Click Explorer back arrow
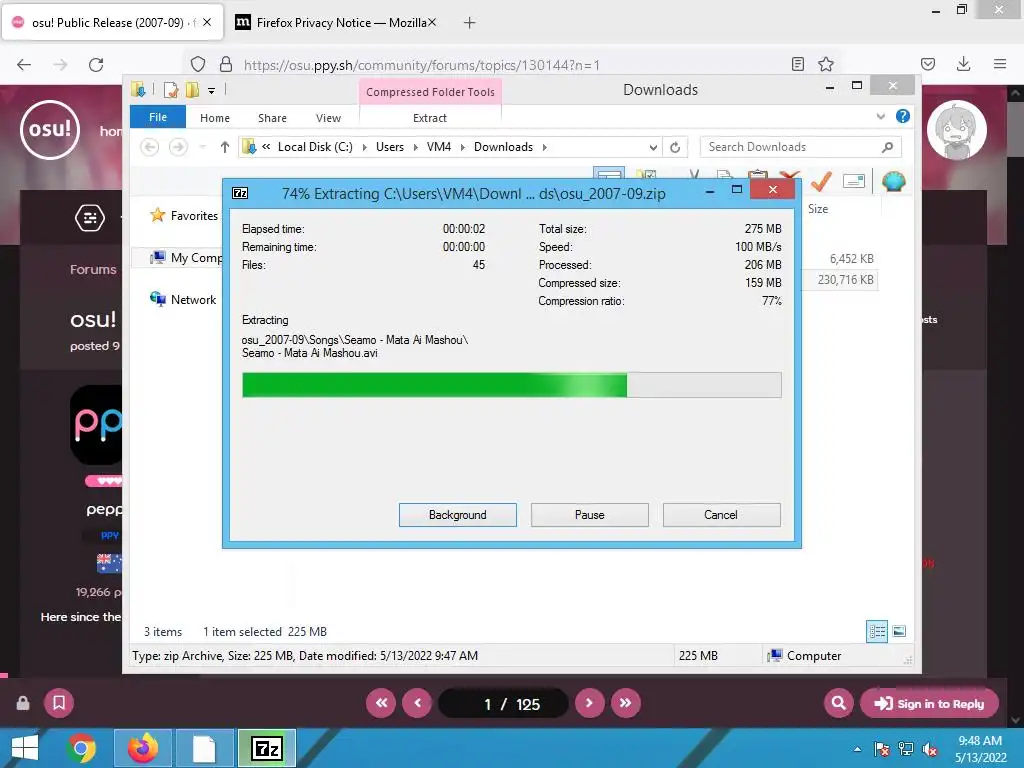 tap(150, 147)
